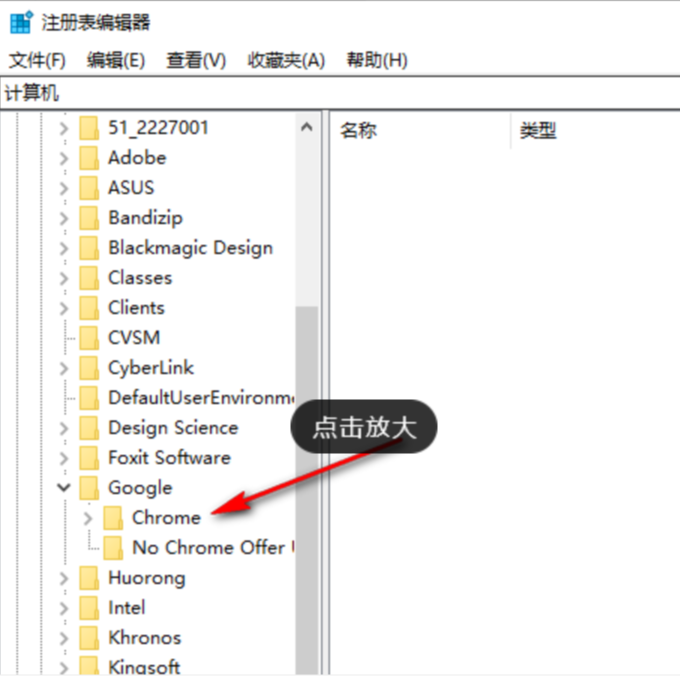Click the 计算机 address bar field
This screenshot has height=680, width=680.
point(340,93)
